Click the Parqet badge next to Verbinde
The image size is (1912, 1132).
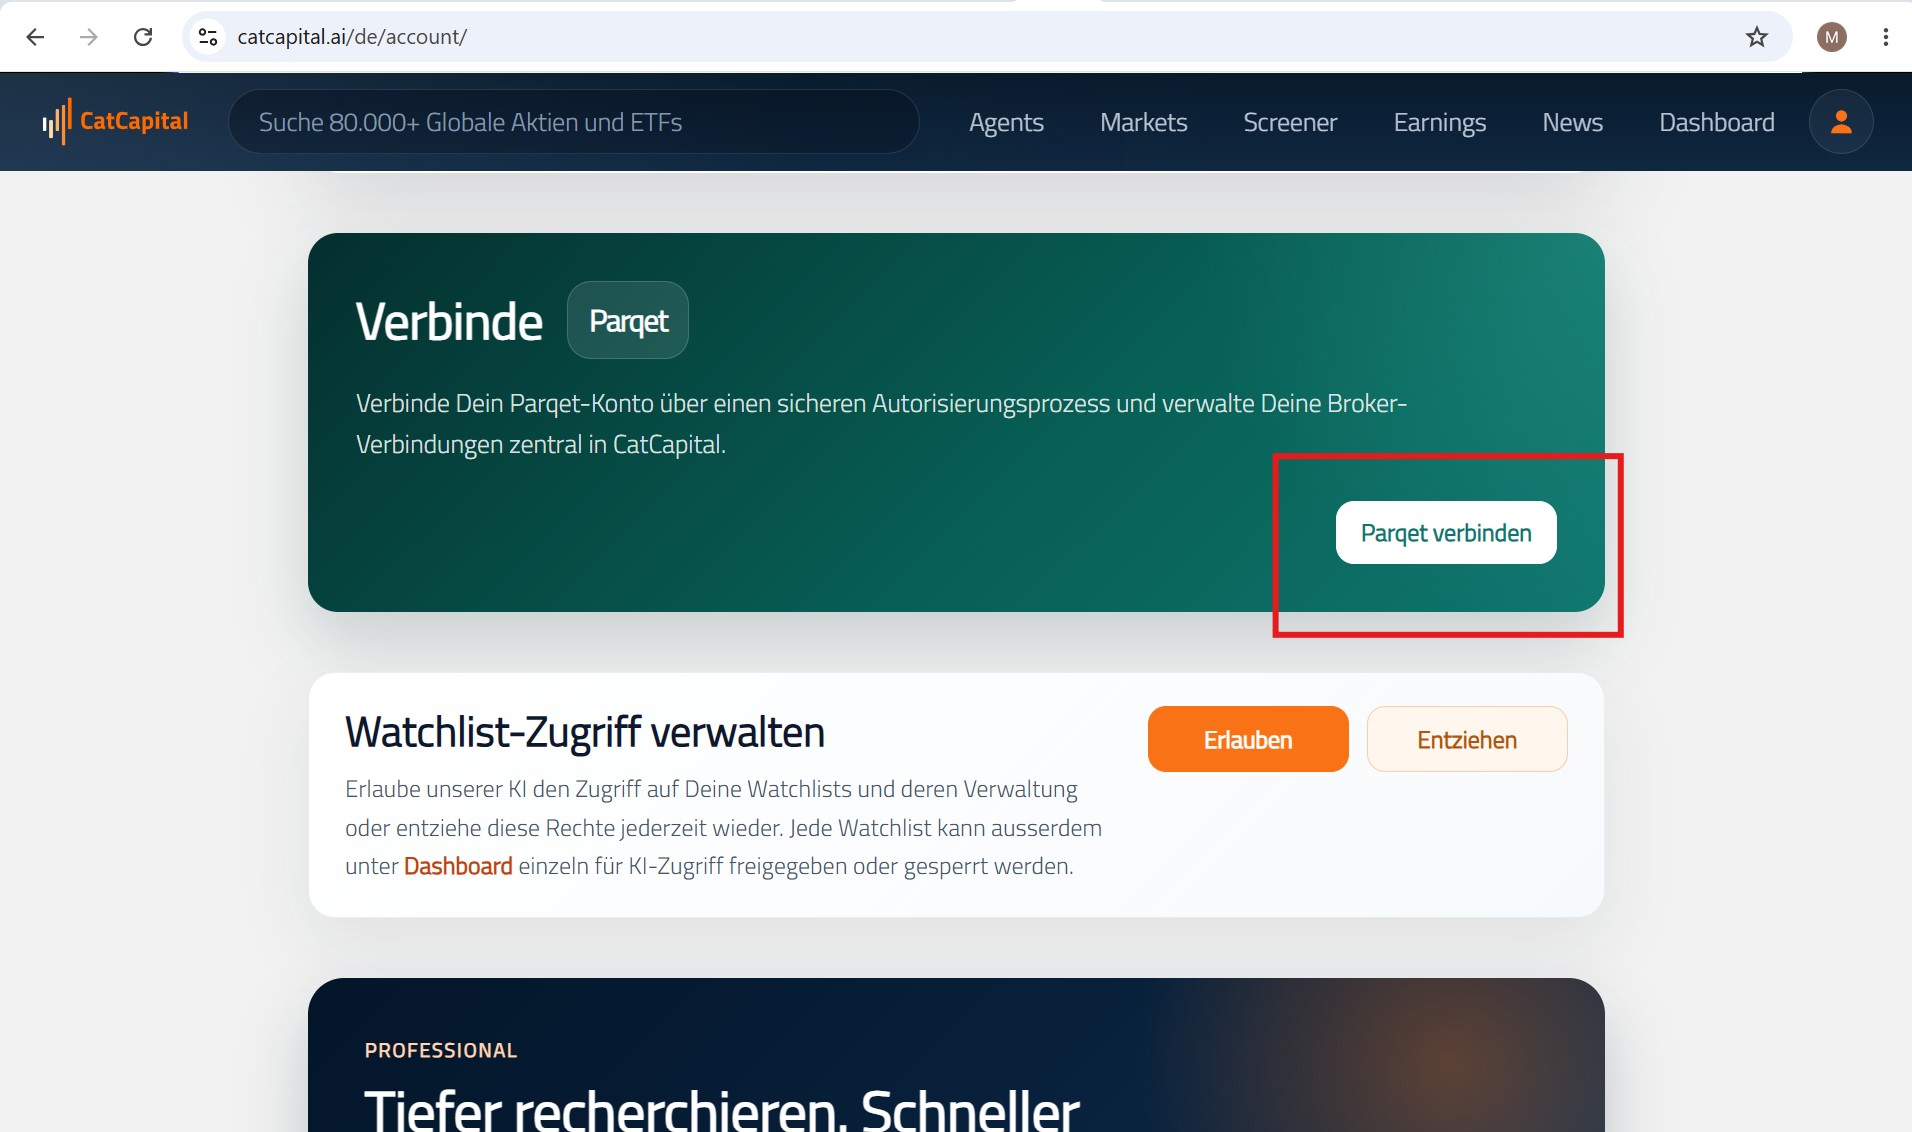tap(628, 320)
